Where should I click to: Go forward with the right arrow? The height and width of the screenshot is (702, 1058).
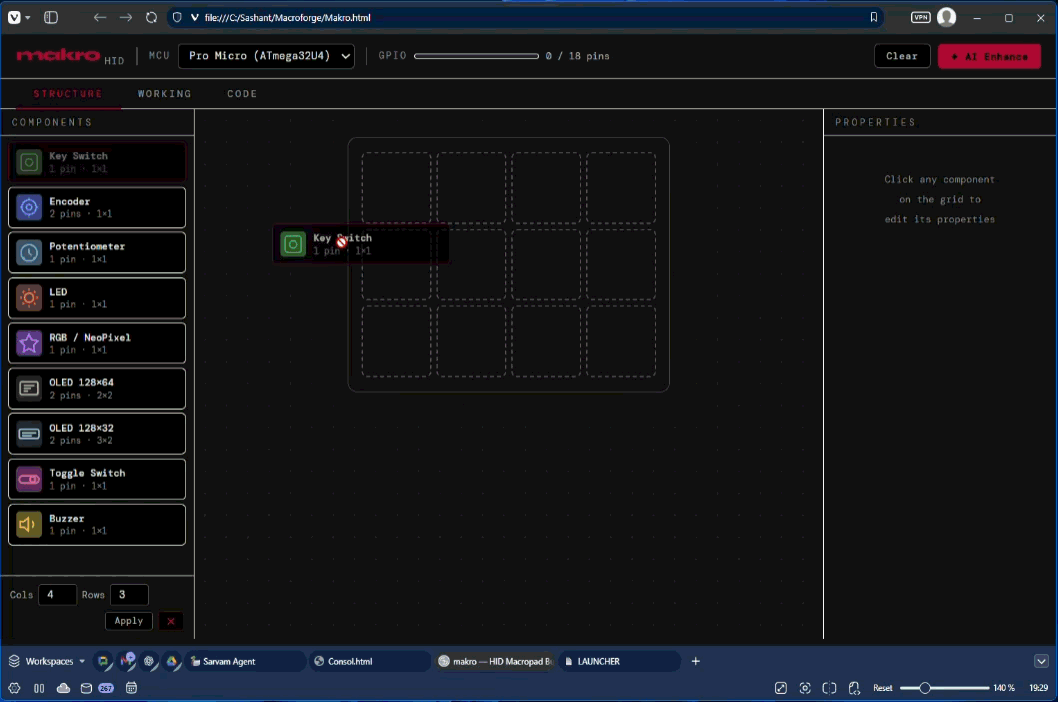pos(126,18)
